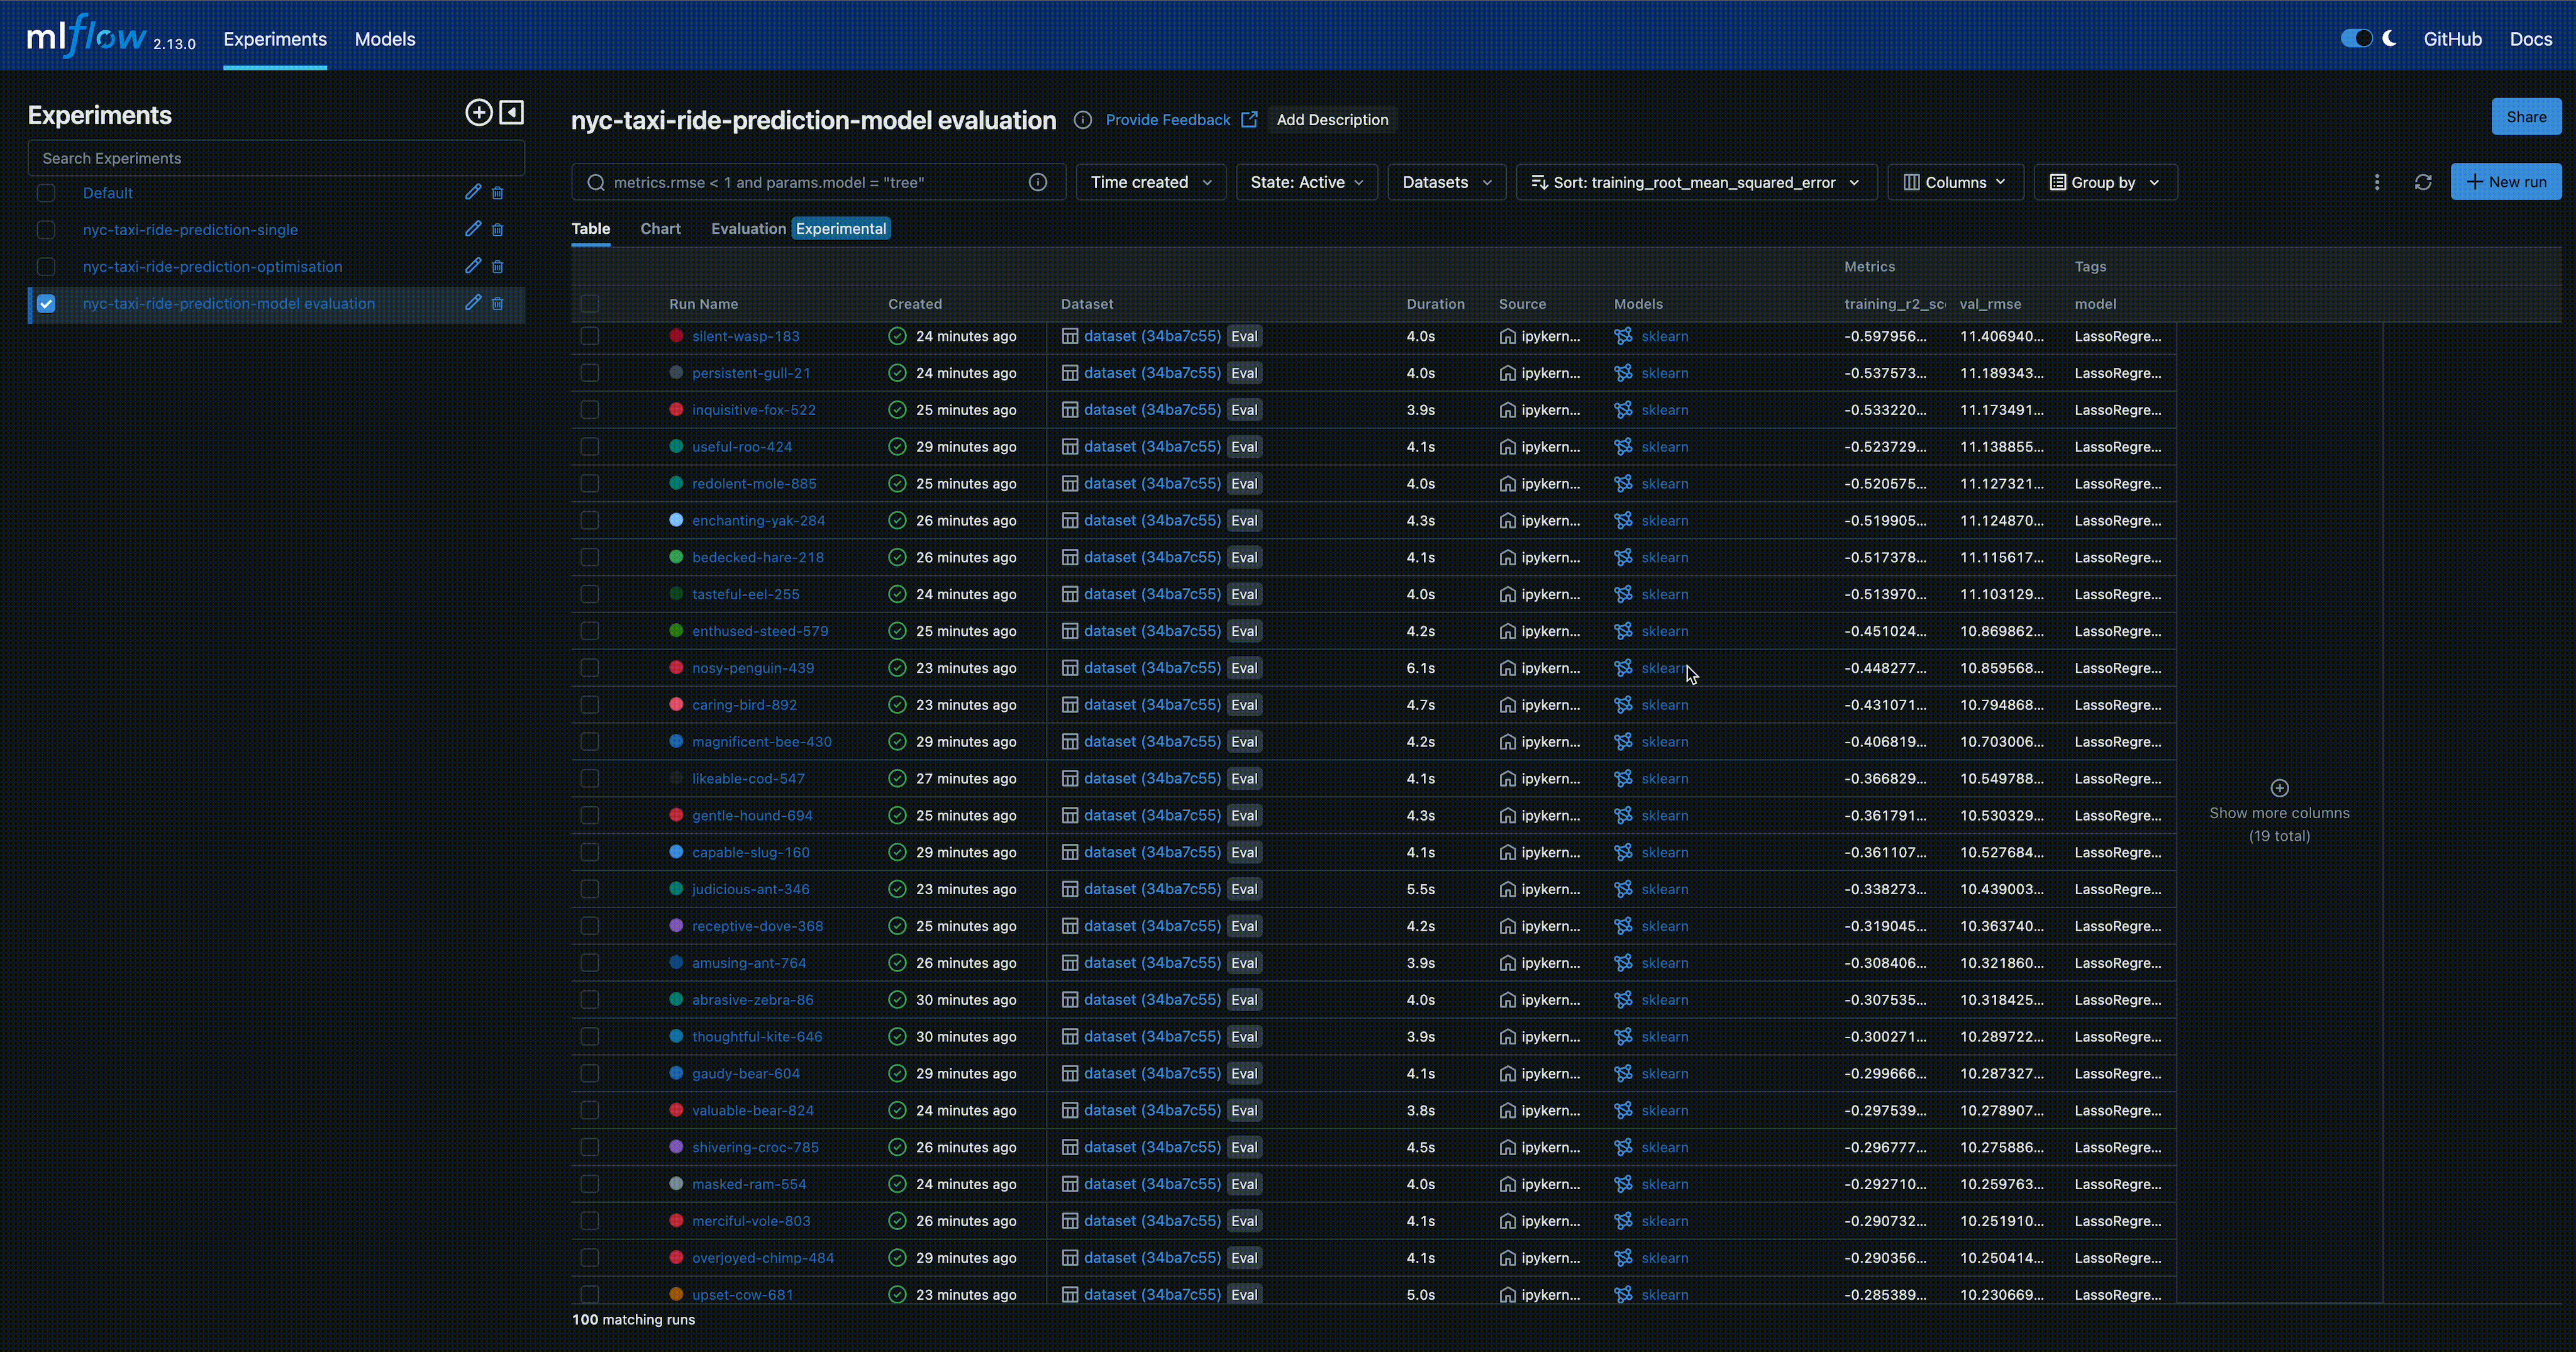Click the Add Description button
This screenshot has width=2576, height=1352.
tap(1332, 121)
